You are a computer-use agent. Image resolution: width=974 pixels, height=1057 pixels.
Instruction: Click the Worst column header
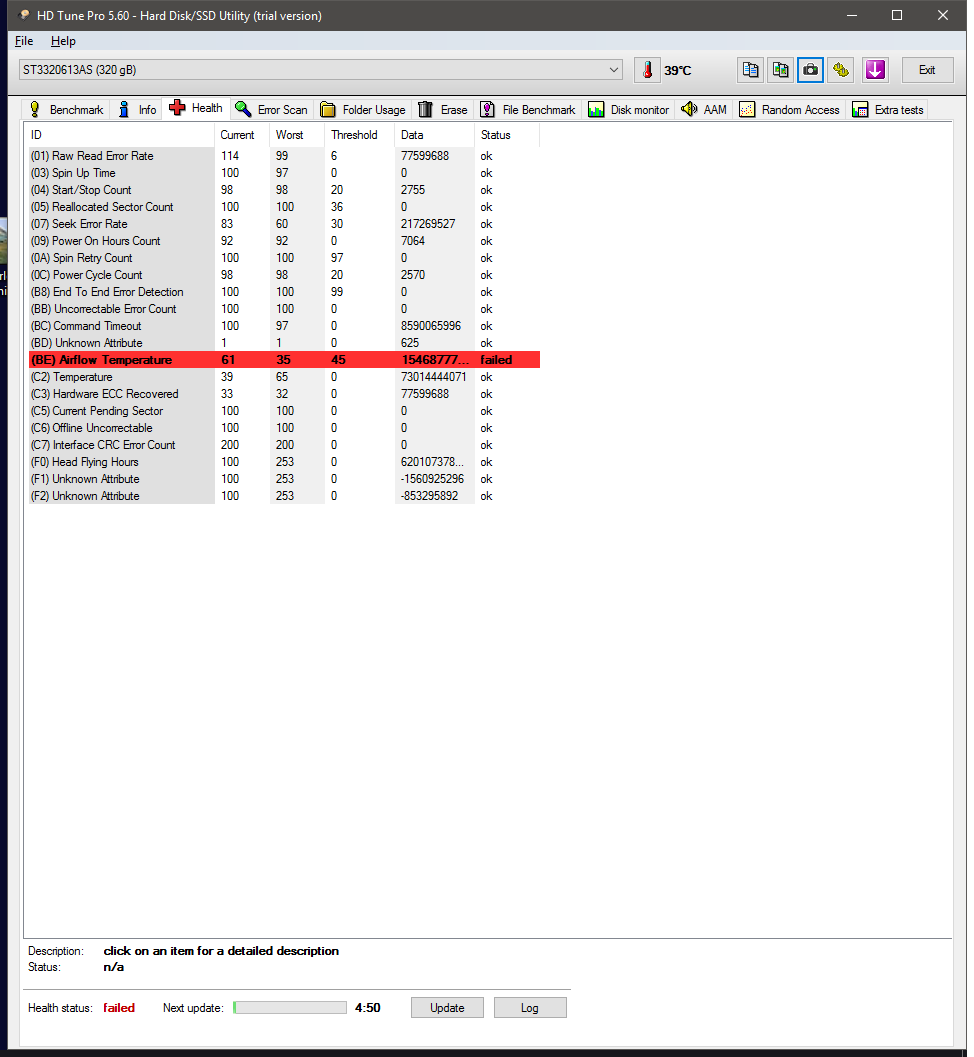(297, 135)
